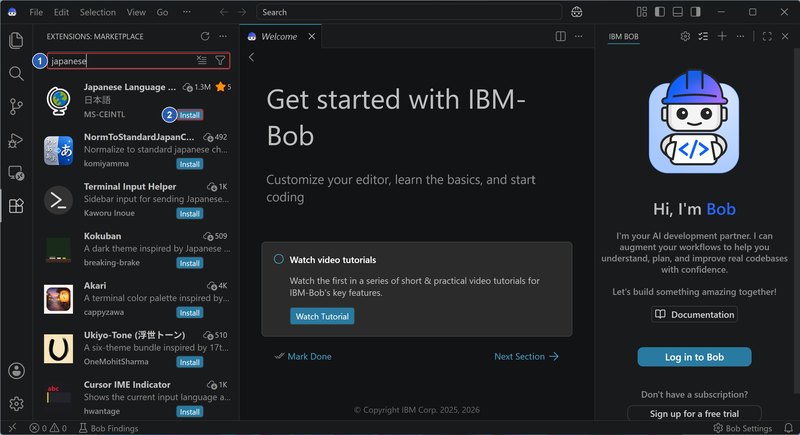Select the IBM BOB panel tab
Image resolution: width=800 pixels, height=435 pixels.
click(623, 36)
